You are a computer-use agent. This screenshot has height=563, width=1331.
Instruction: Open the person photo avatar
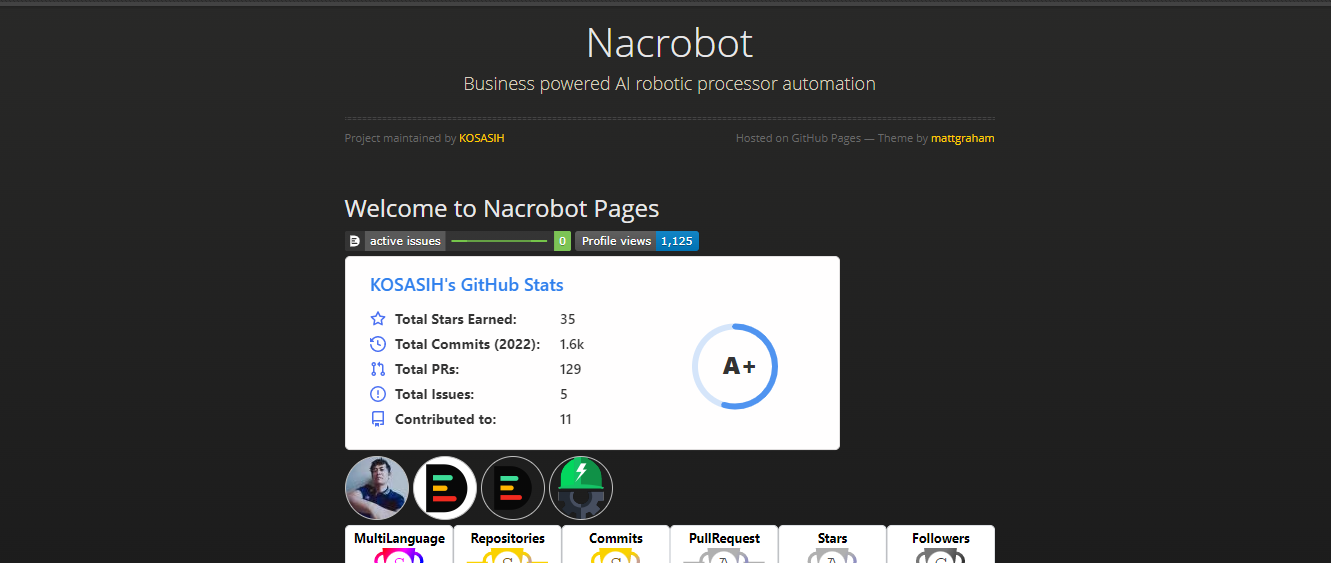[377, 488]
